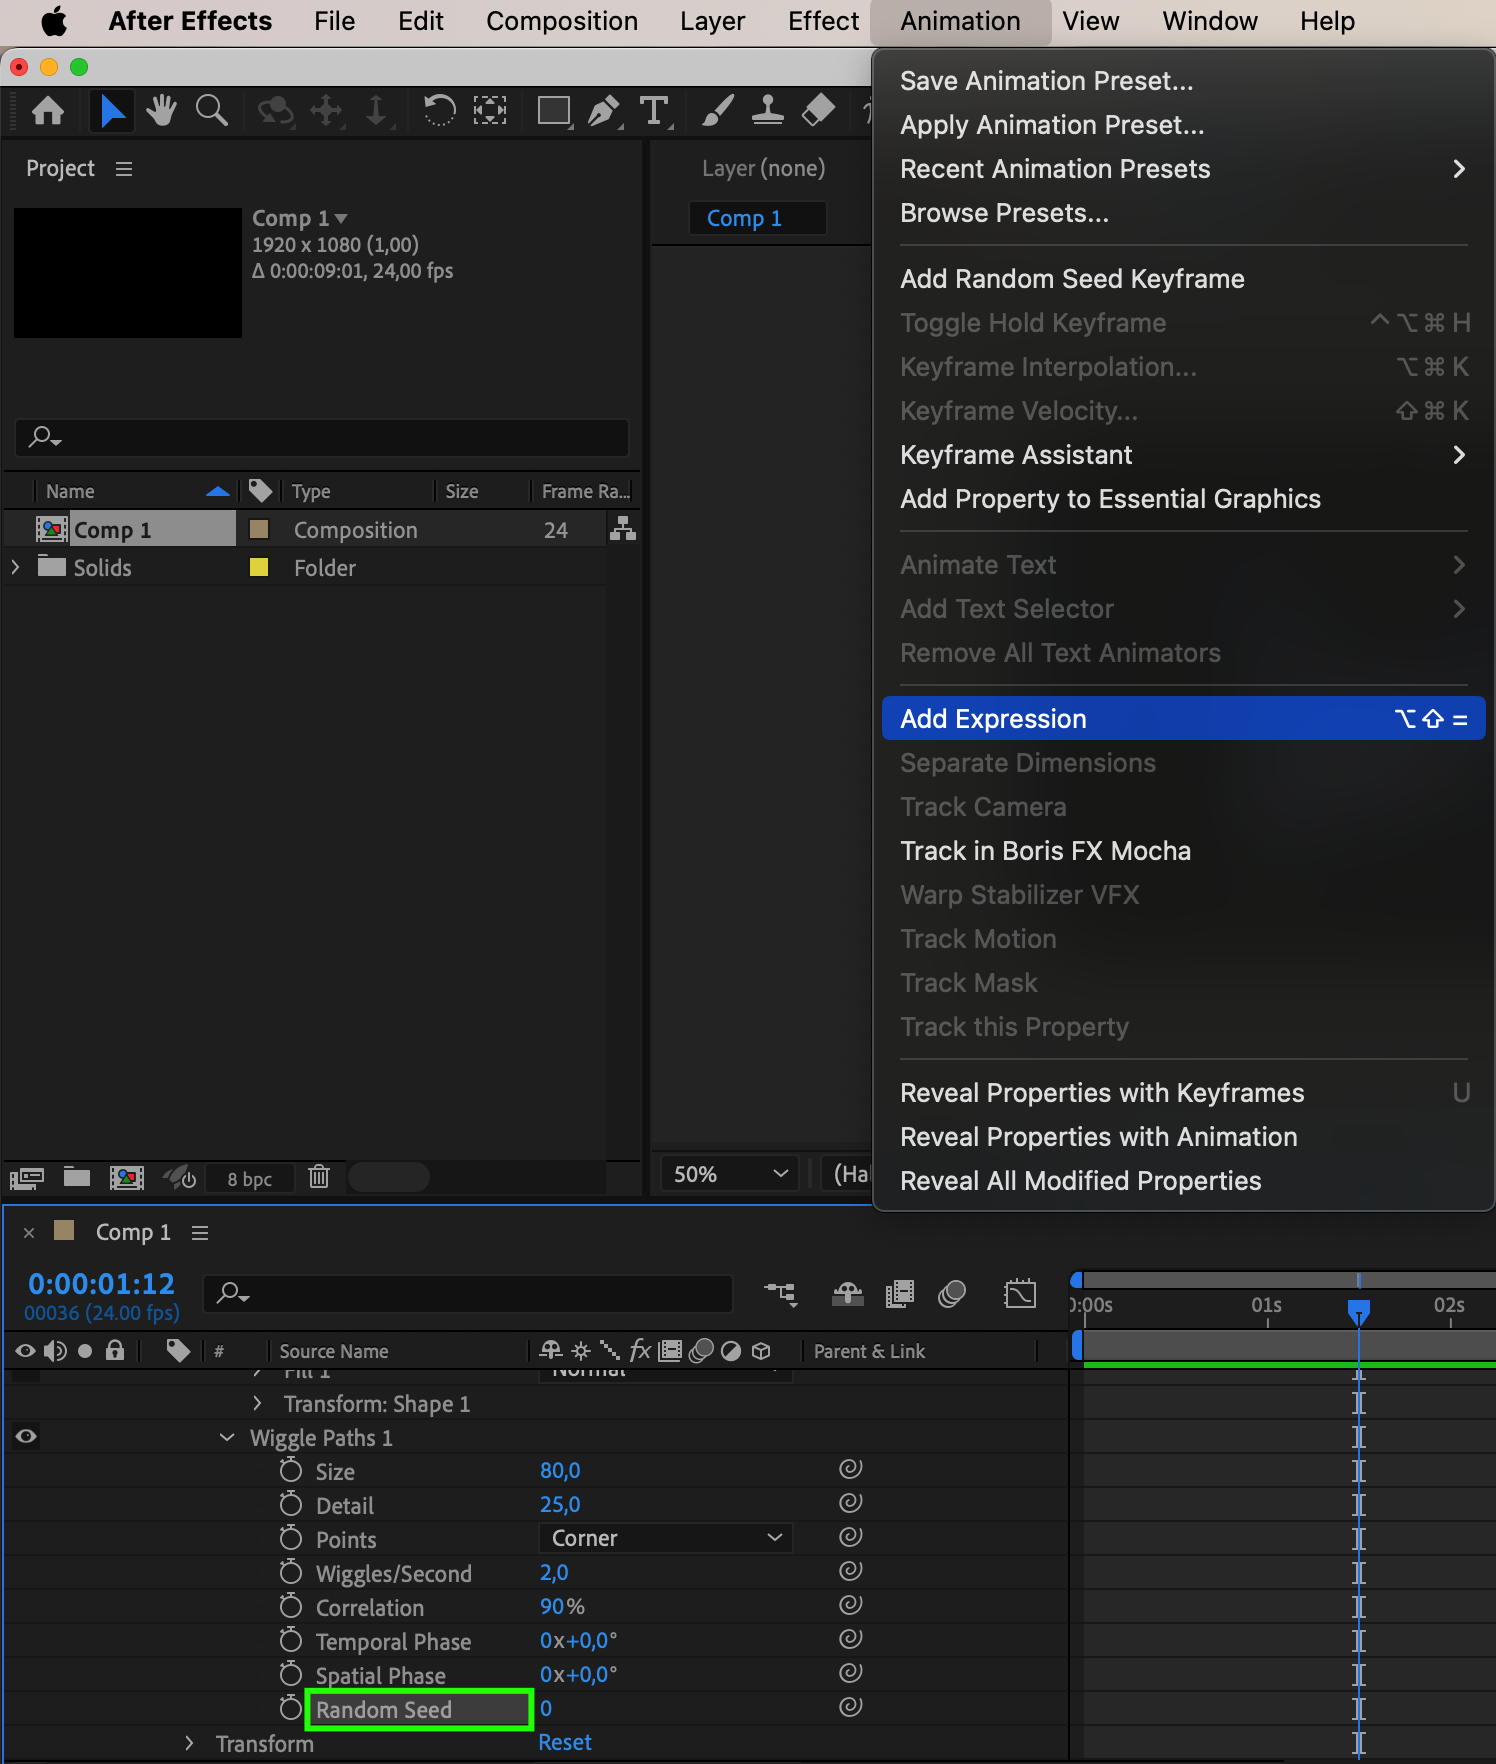Open the Points Corner dropdown
The height and width of the screenshot is (1764, 1496).
coord(665,1538)
